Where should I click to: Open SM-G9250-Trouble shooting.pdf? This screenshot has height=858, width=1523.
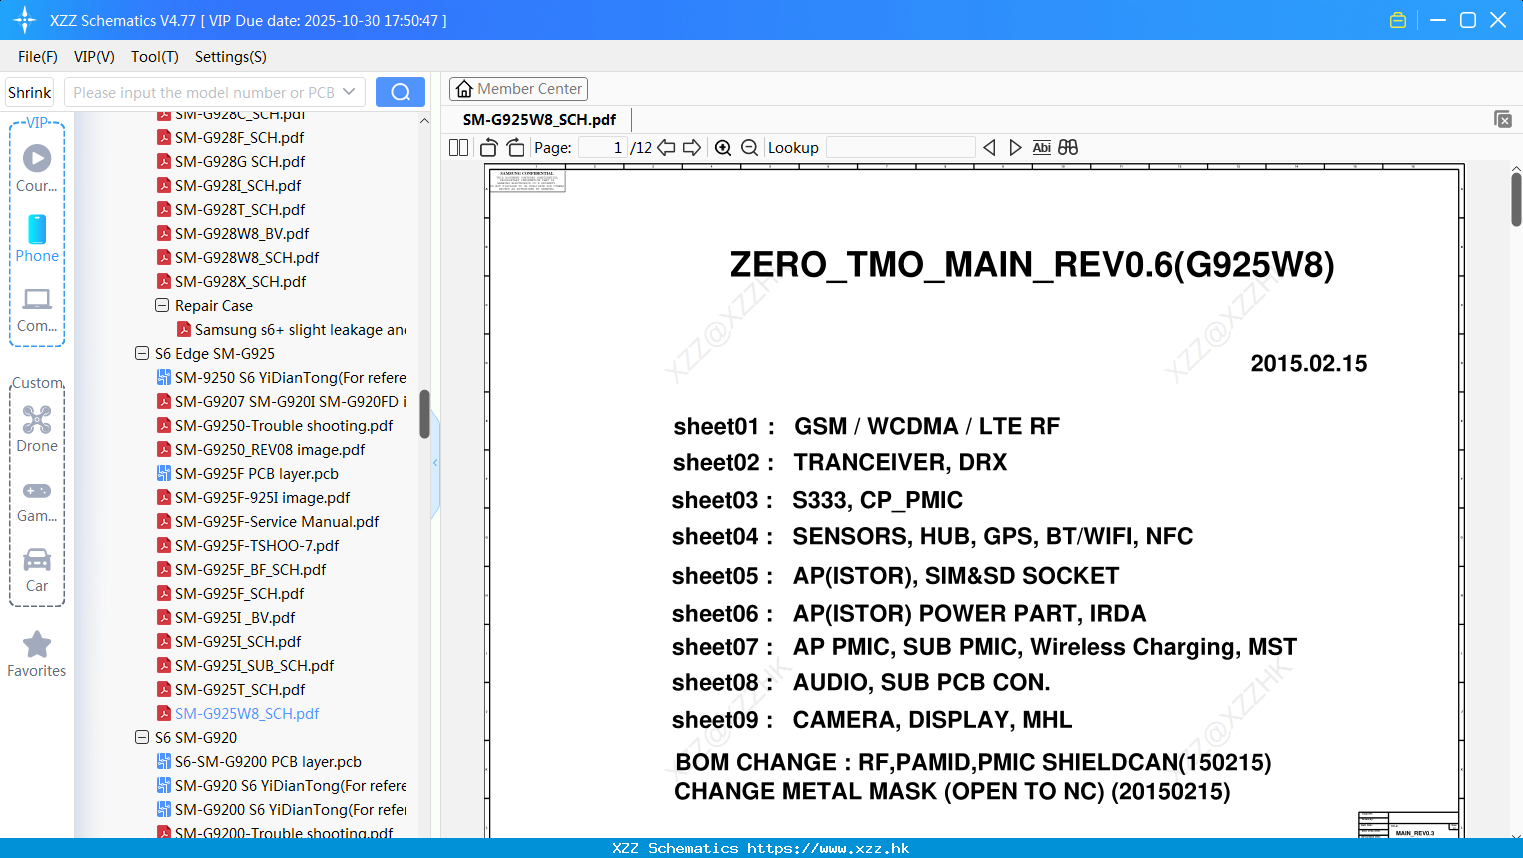(x=284, y=425)
